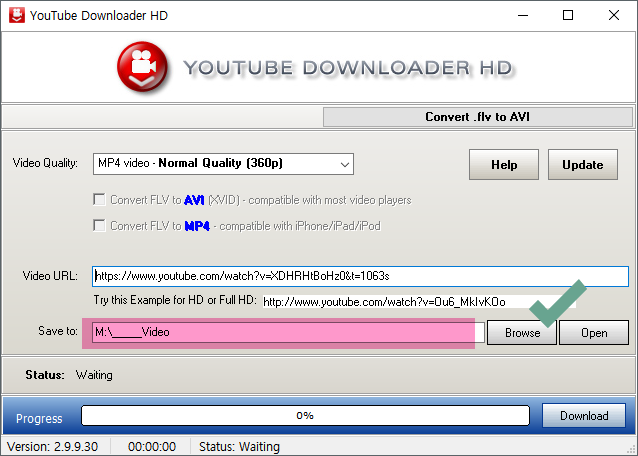Click the Waiting status above the progress bar
The width and height of the screenshot is (638, 456).
point(94,375)
